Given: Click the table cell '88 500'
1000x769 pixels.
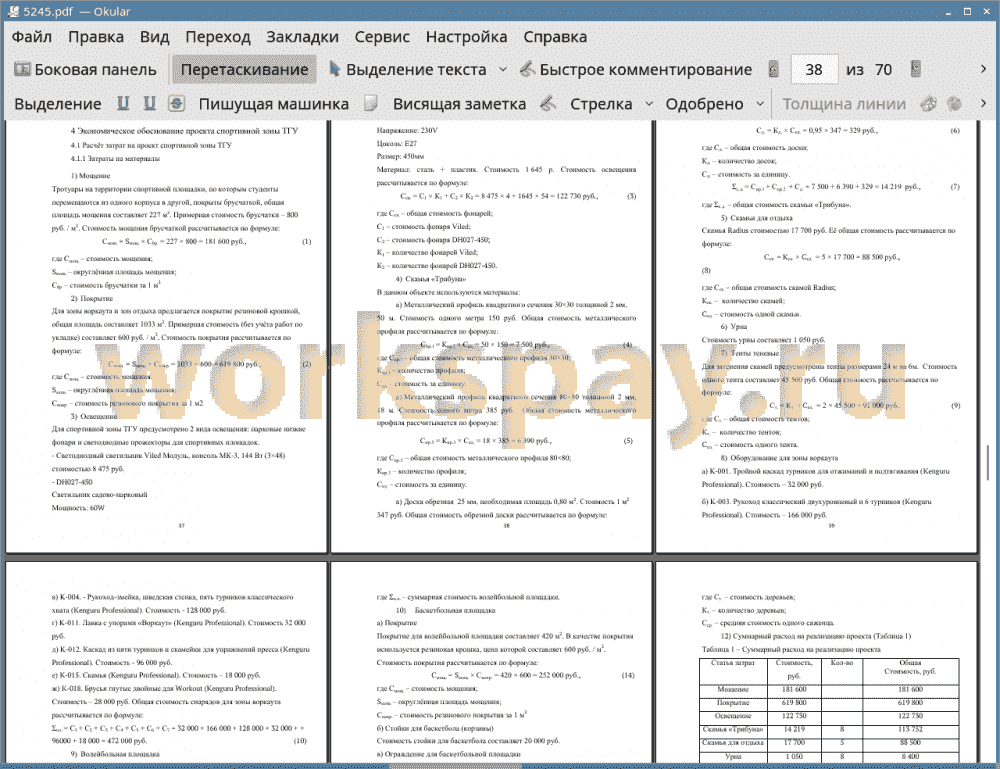Looking at the screenshot, I should (x=910, y=743).
